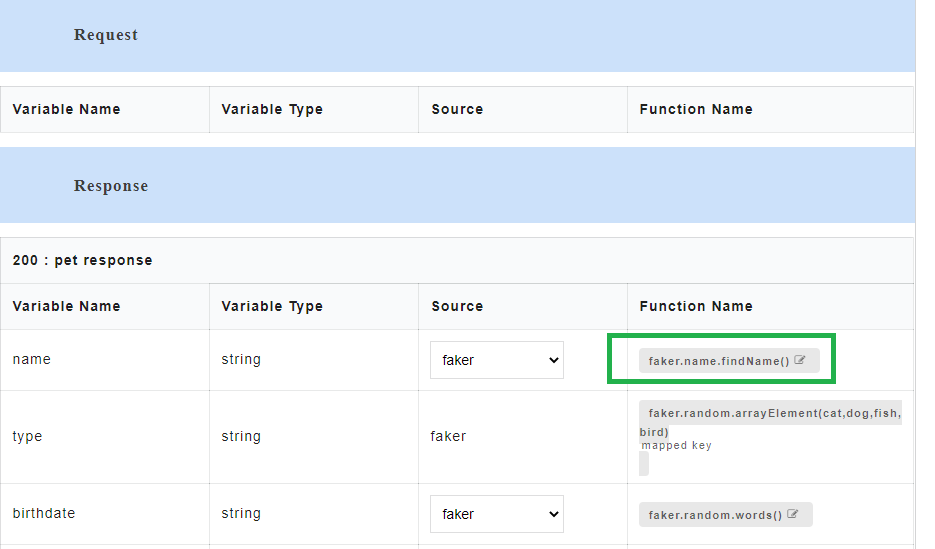935x549 pixels.
Task: Select the 200 : pet response row
Action: pos(83,260)
